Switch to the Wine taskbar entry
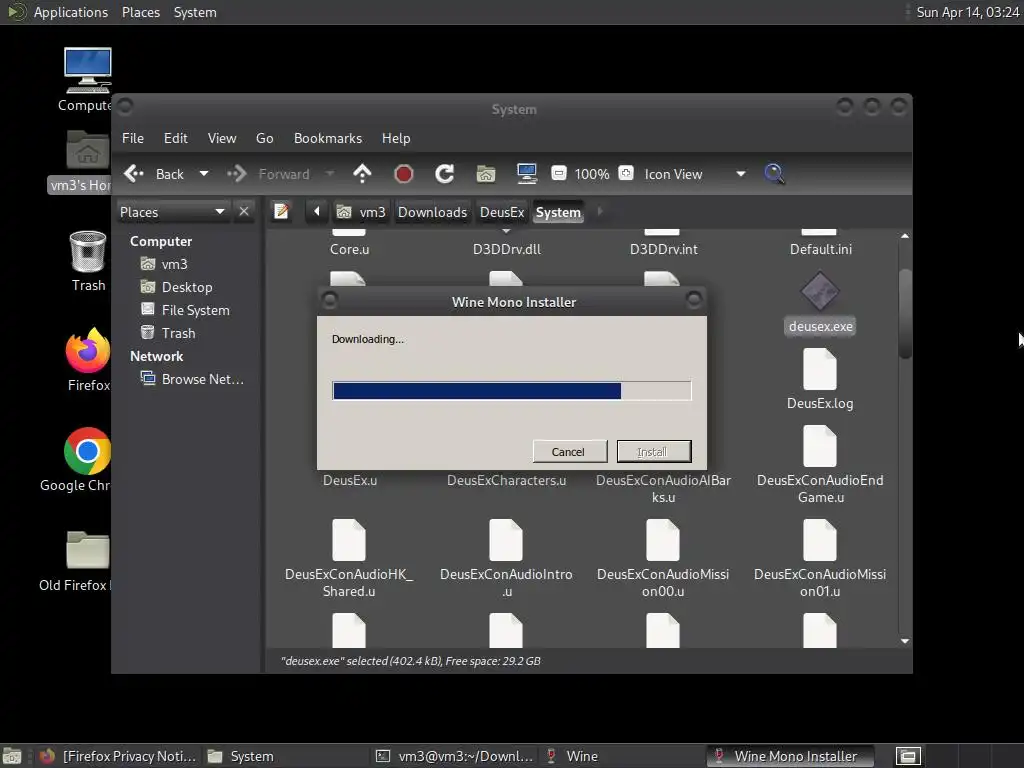This screenshot has width=1024, height=768. (x=573, y=756)
